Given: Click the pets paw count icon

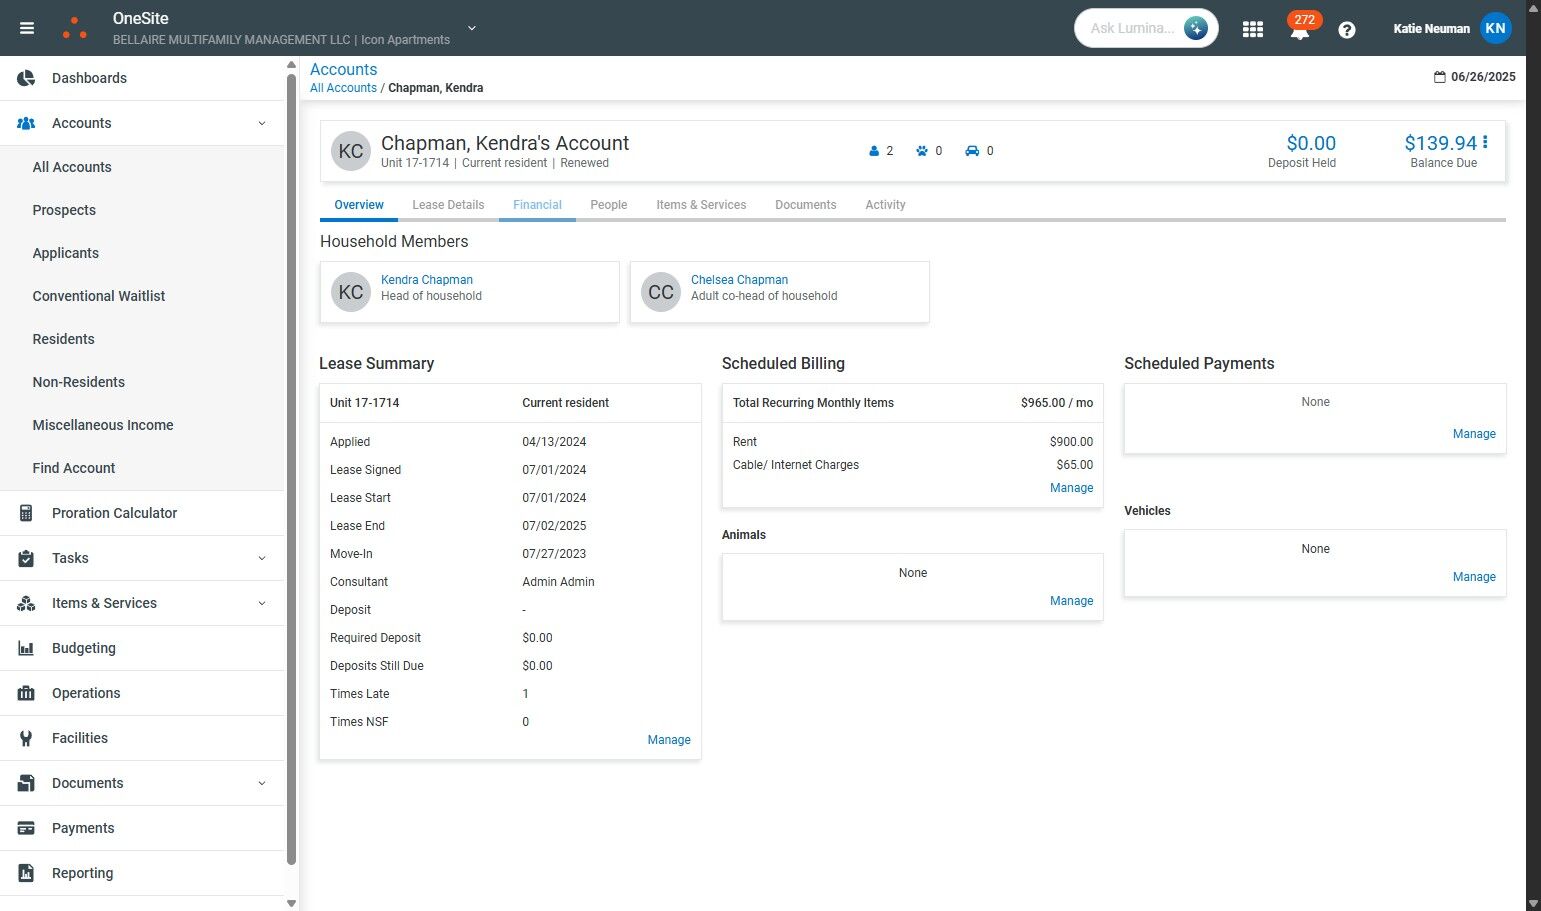Looking at the screenshot, I should [x=920, y=151].
